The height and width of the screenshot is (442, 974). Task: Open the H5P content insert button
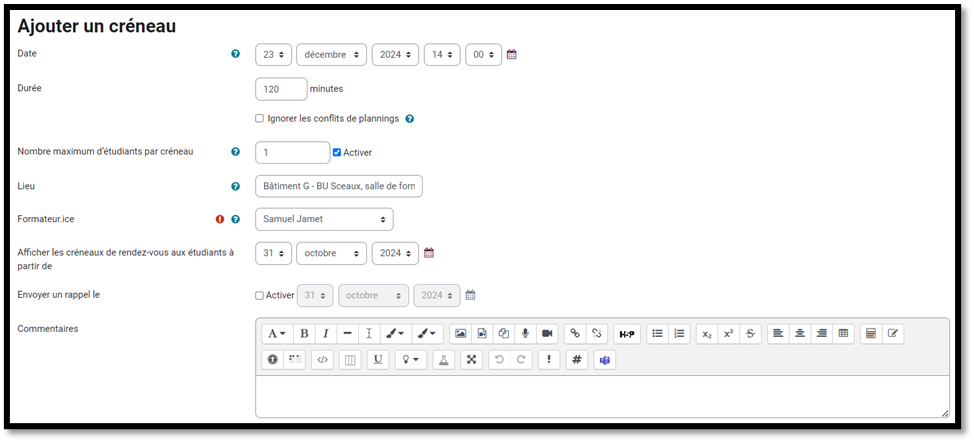pyautogui.click(x=627, y=334)
